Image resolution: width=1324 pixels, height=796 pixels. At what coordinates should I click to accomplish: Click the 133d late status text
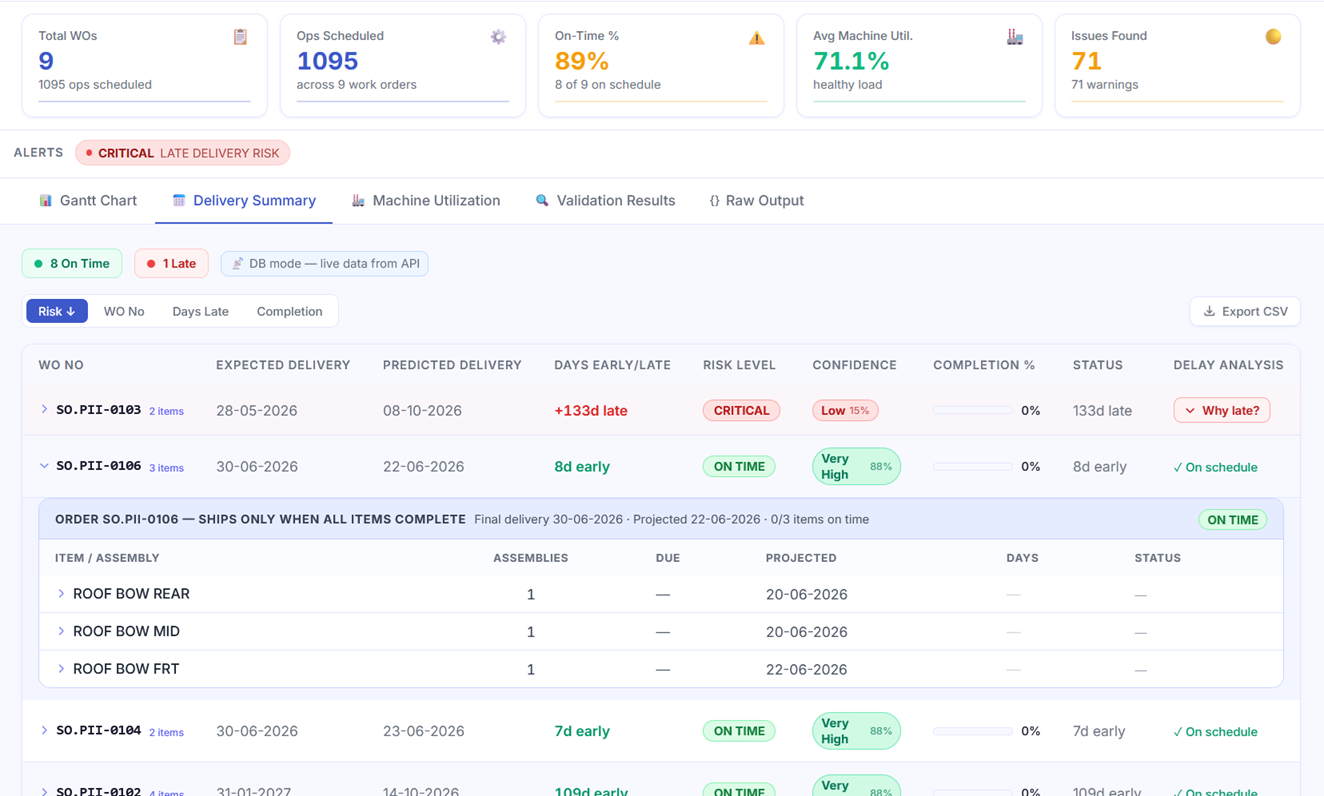[1102, 410]
